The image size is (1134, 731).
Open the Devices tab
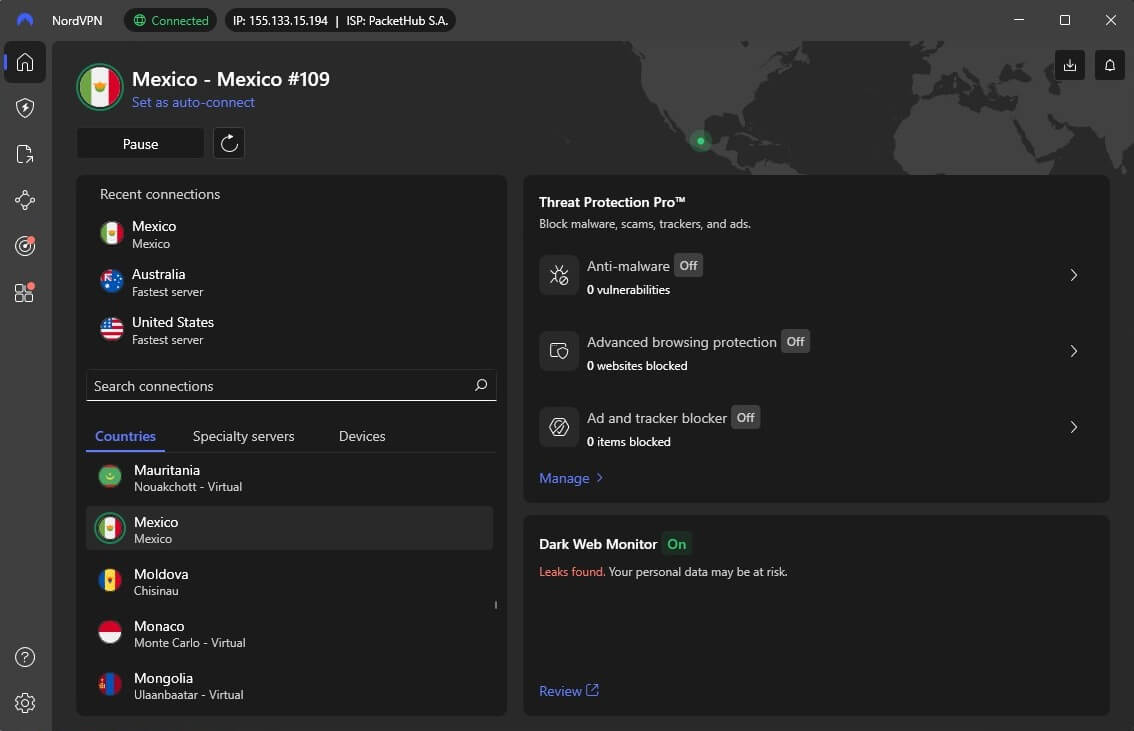(x=361, y=436)
